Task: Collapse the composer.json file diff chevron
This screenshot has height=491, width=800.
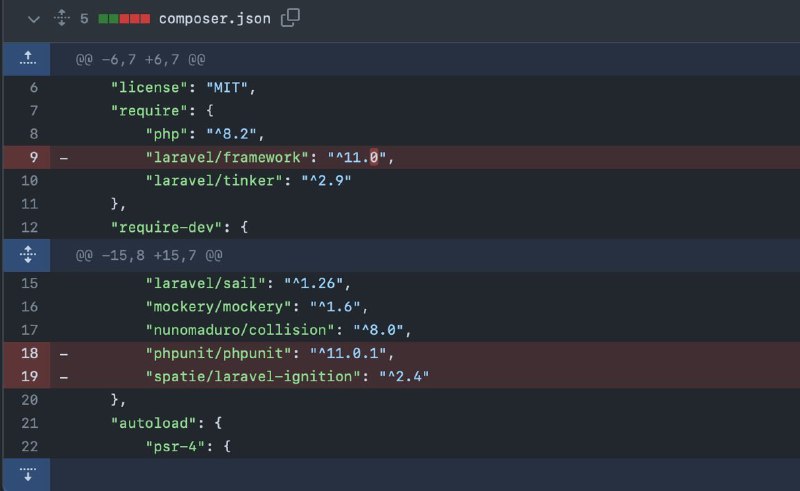Action: (x=34, y=19)
